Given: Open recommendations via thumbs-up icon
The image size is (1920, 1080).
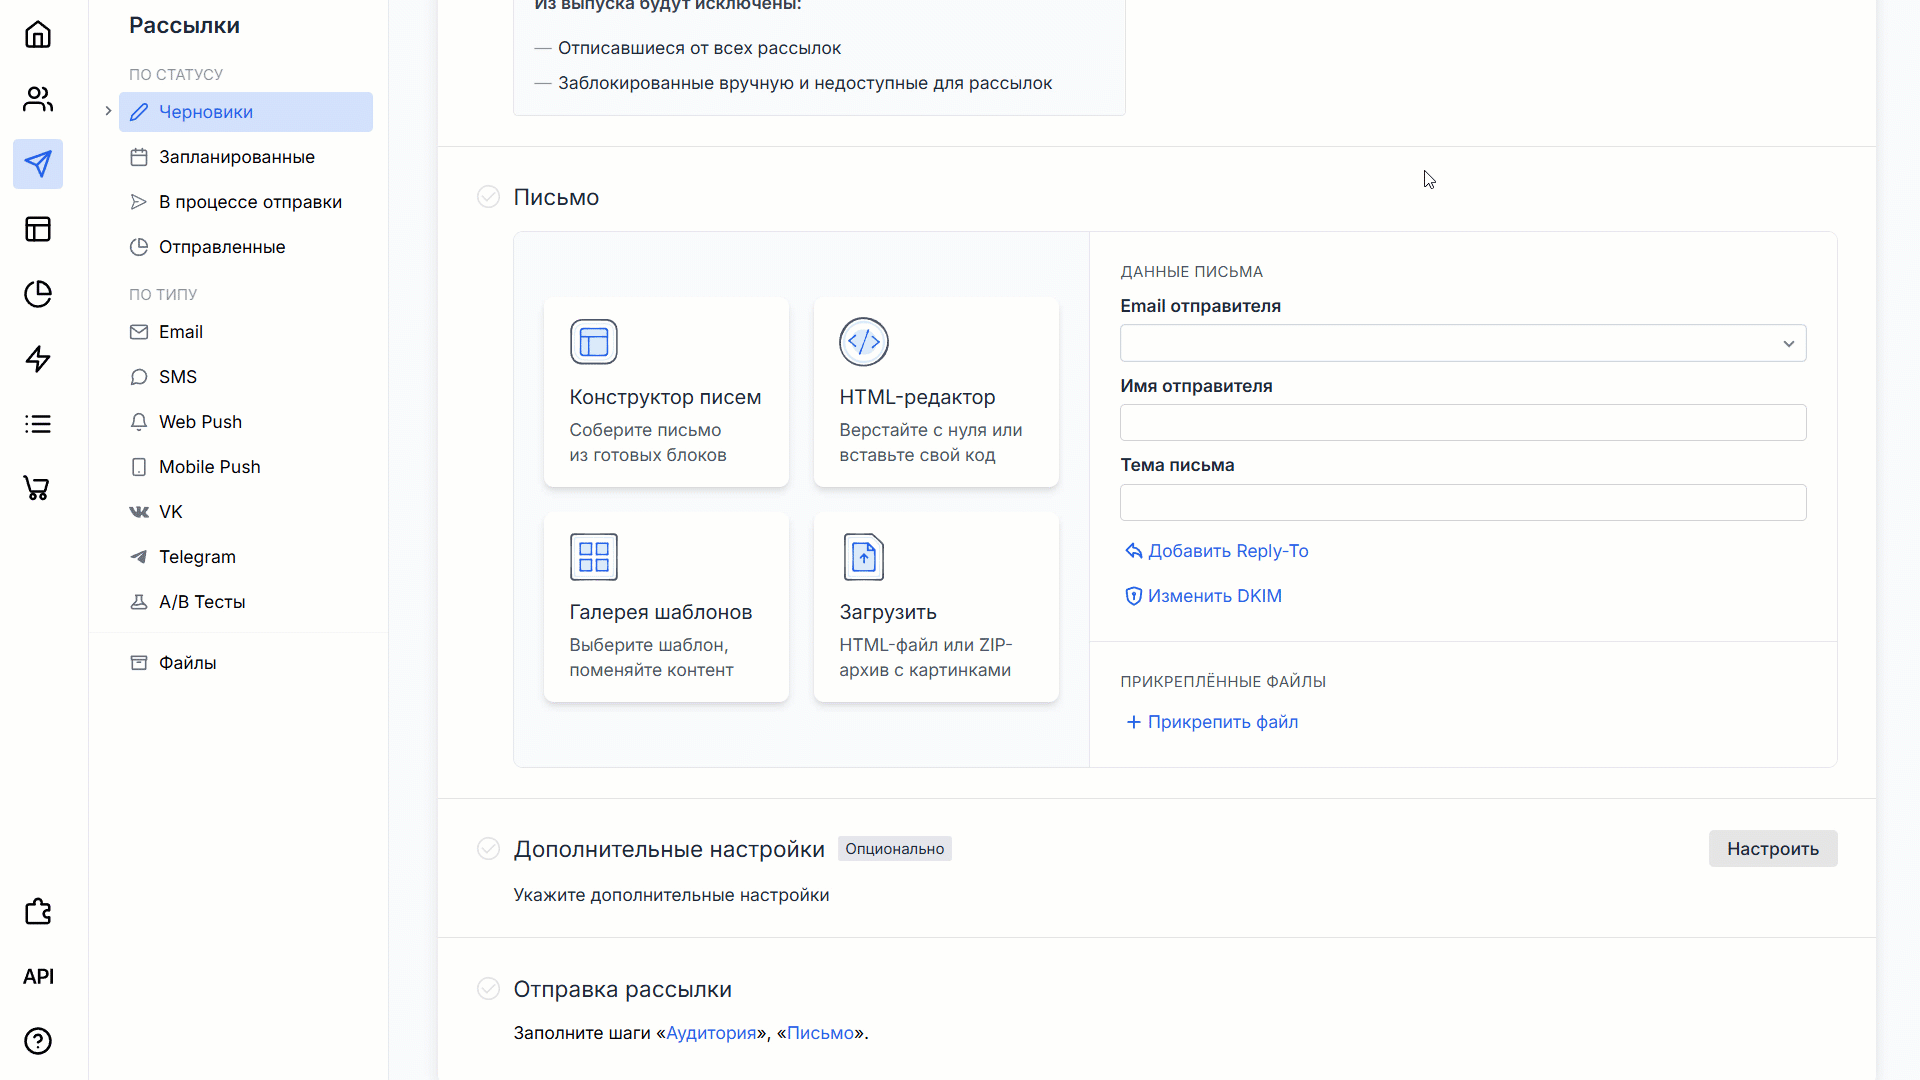Looking at the screenshot, I should 37,912.
